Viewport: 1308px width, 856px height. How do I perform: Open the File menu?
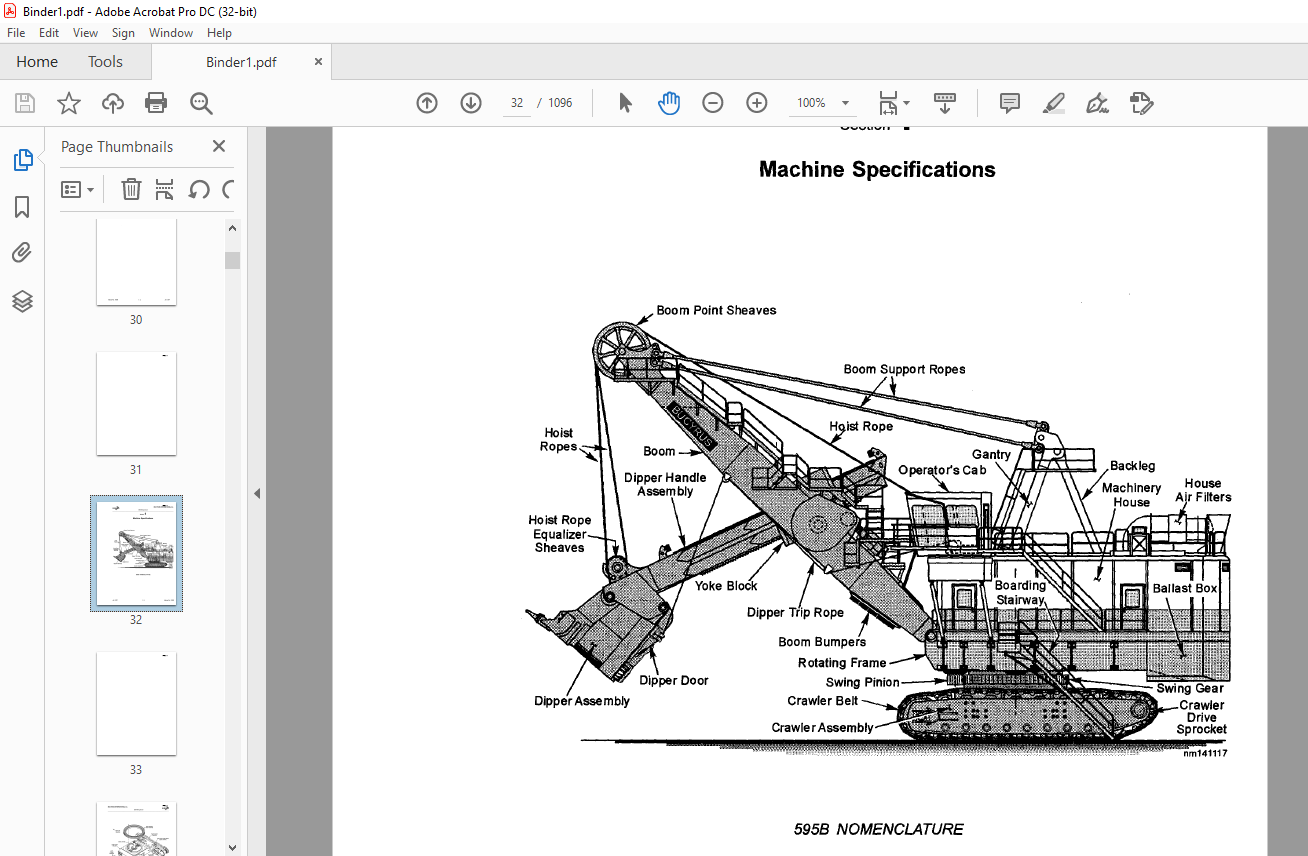click(x=16, y=33)
